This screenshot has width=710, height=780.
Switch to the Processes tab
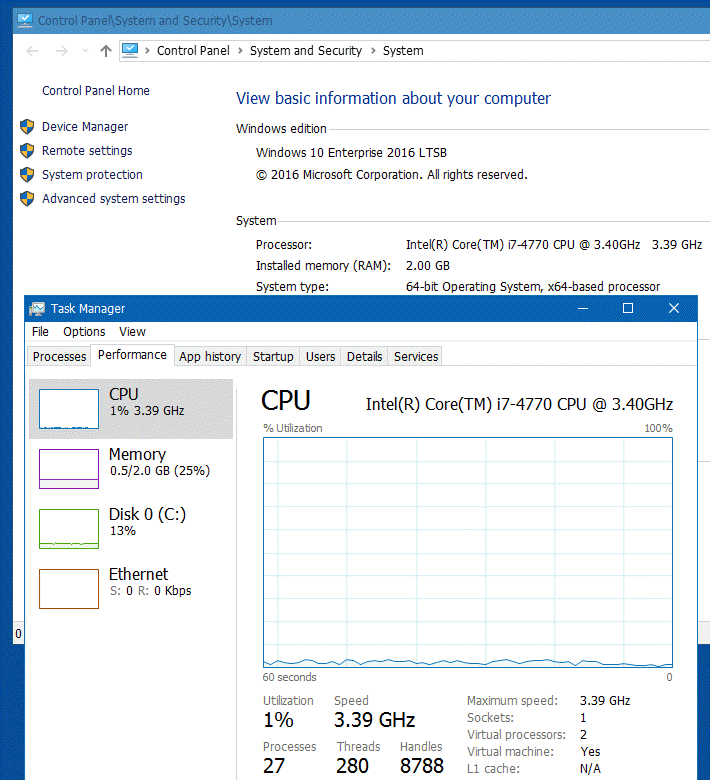60,356
